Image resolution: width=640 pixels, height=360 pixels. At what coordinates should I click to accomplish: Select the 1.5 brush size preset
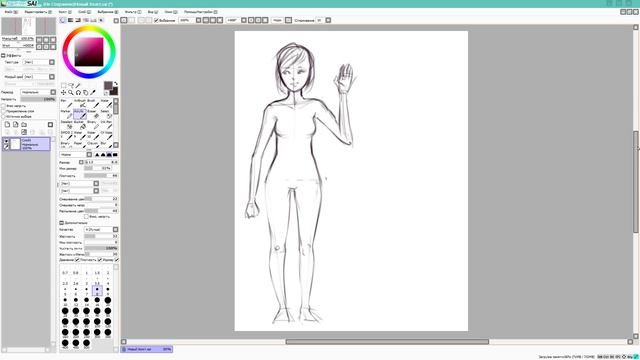coord(97,272)
